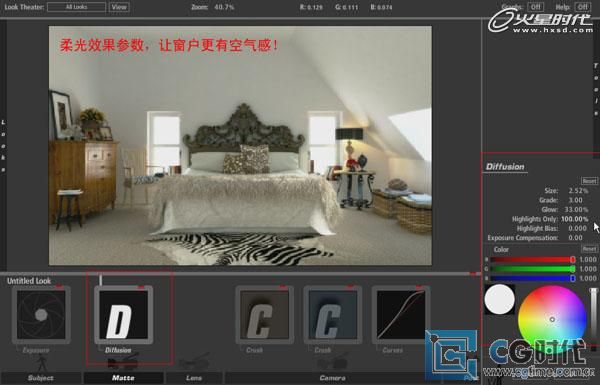The width and height of the screenshot is (600, 385).
Task: Adjust the red channel color slider
Action: click(533, 259)
